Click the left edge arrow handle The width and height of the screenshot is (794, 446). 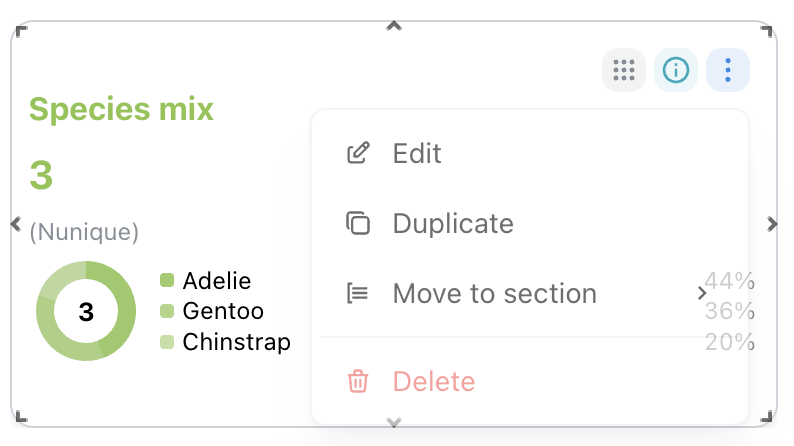16,223
